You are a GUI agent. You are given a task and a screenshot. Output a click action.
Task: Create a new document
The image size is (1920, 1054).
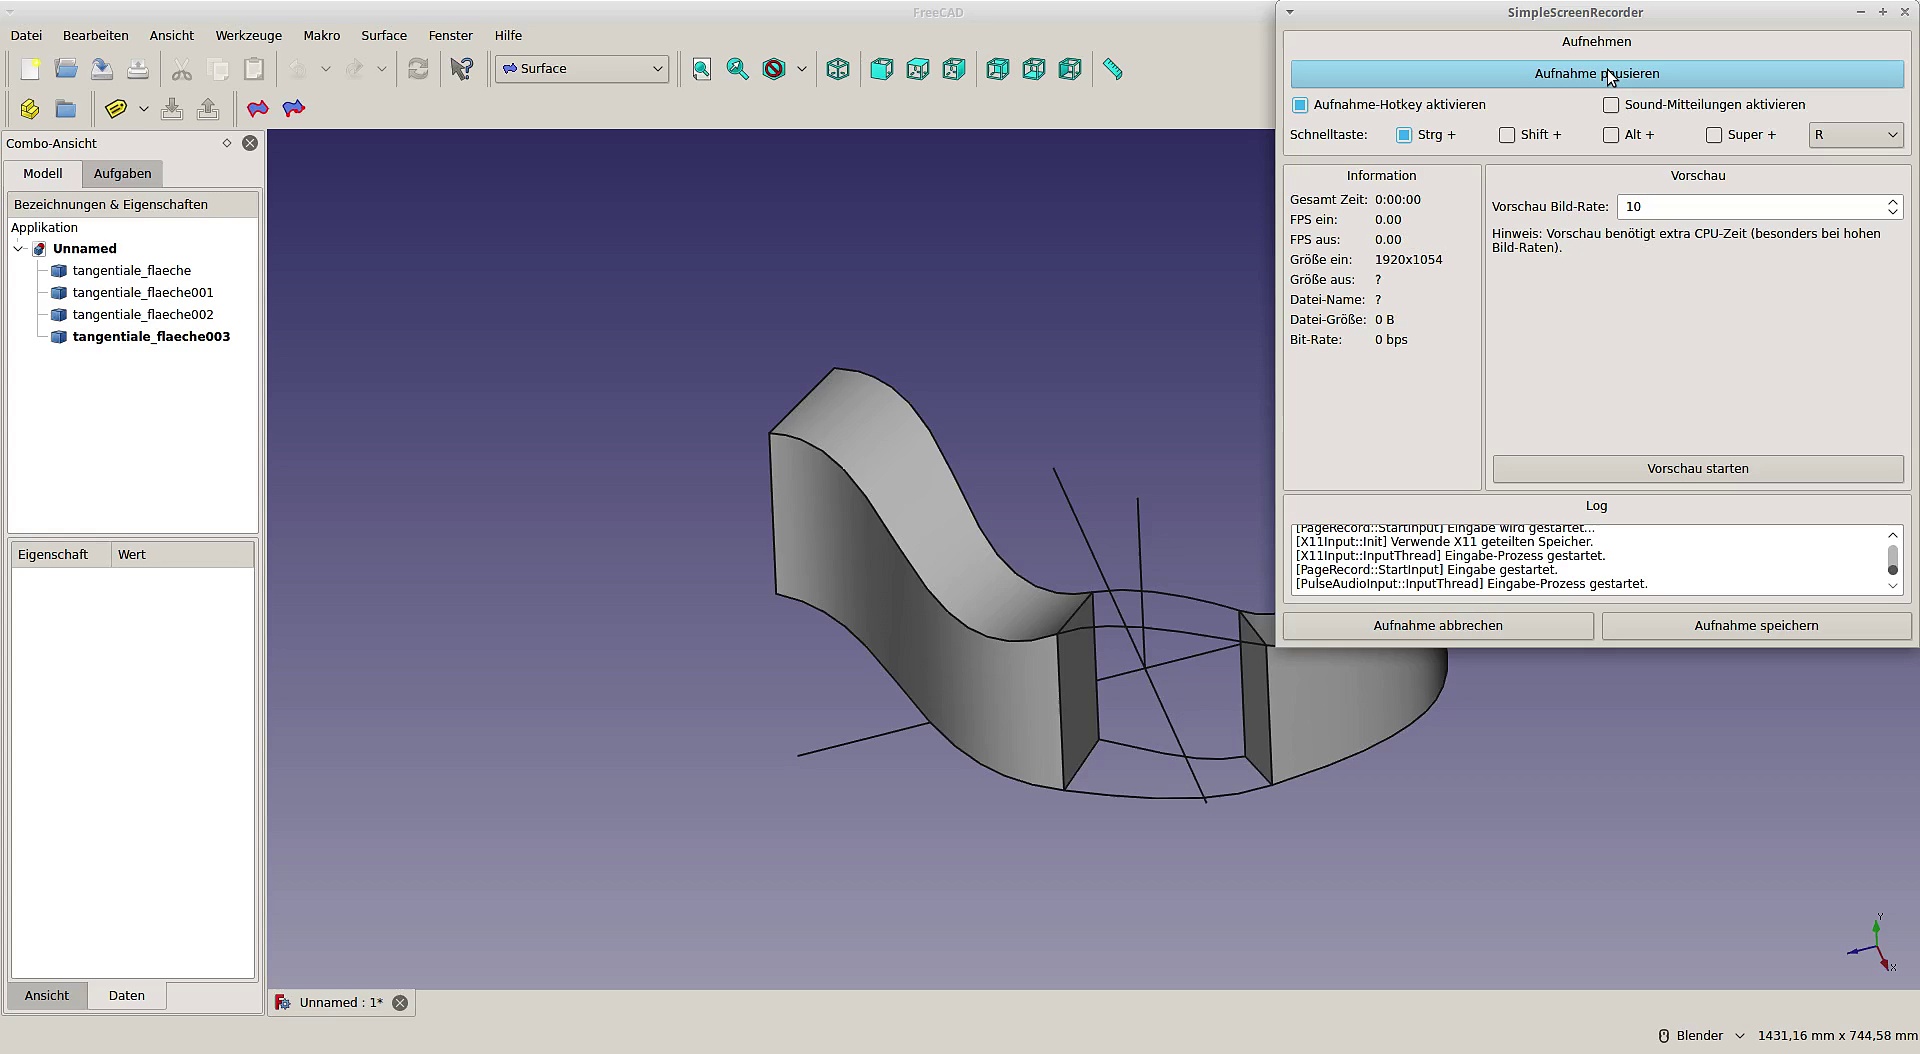click(30, 69)
